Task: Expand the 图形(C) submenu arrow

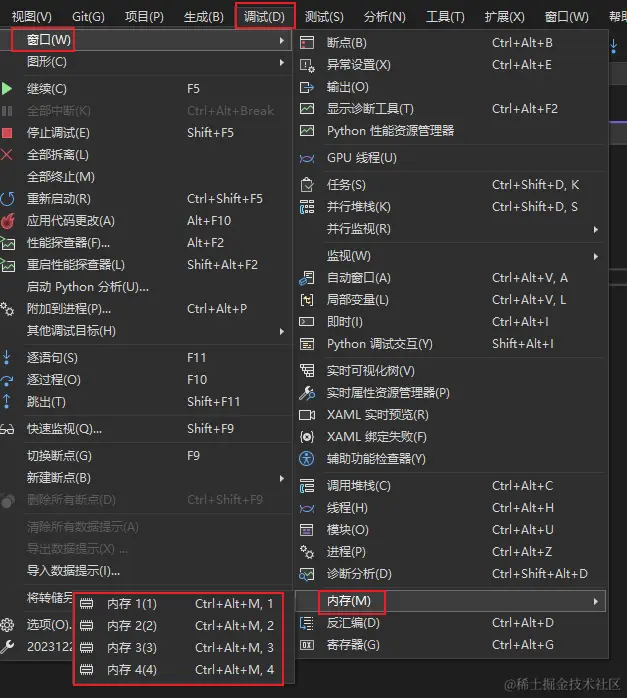Action: [282, 62]
